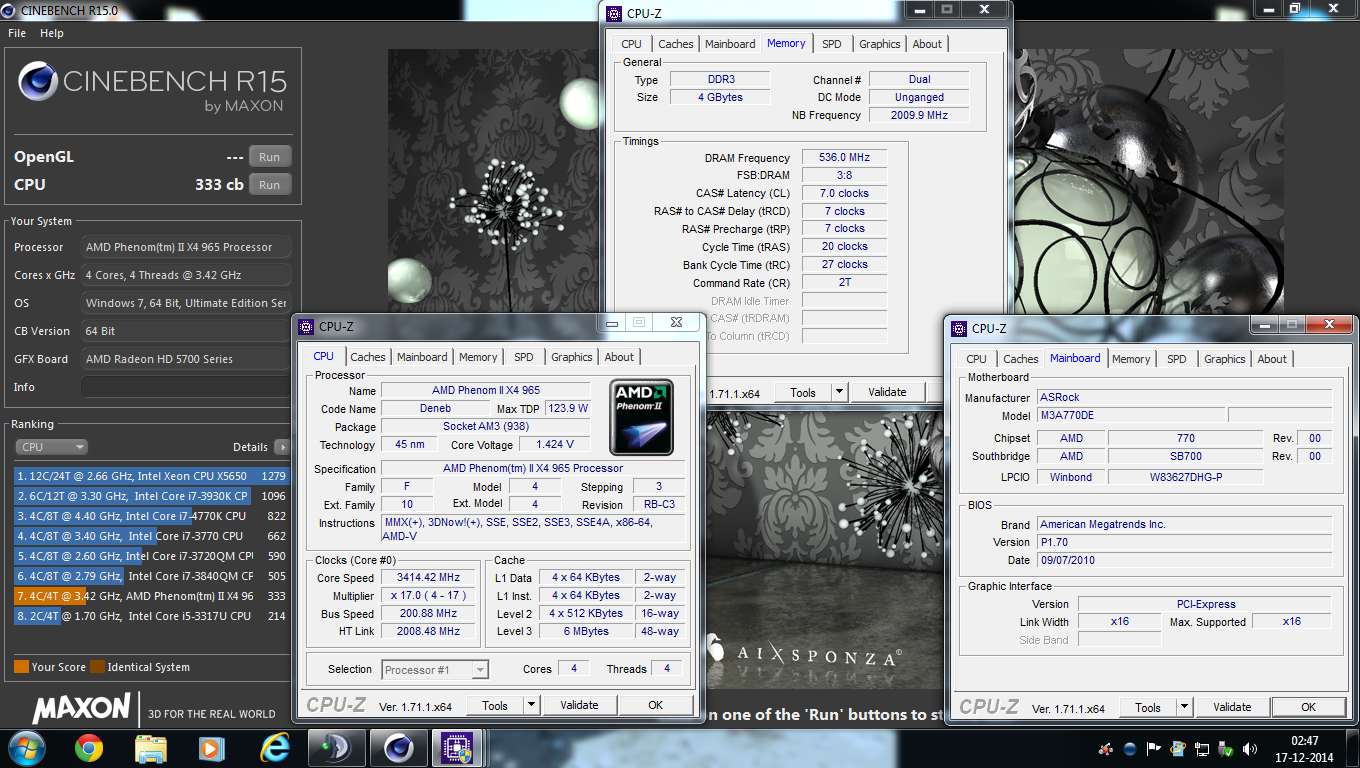Open the Help menu in Cinebench
Viewport: 1360px width, 768px height.
[52, 33]
